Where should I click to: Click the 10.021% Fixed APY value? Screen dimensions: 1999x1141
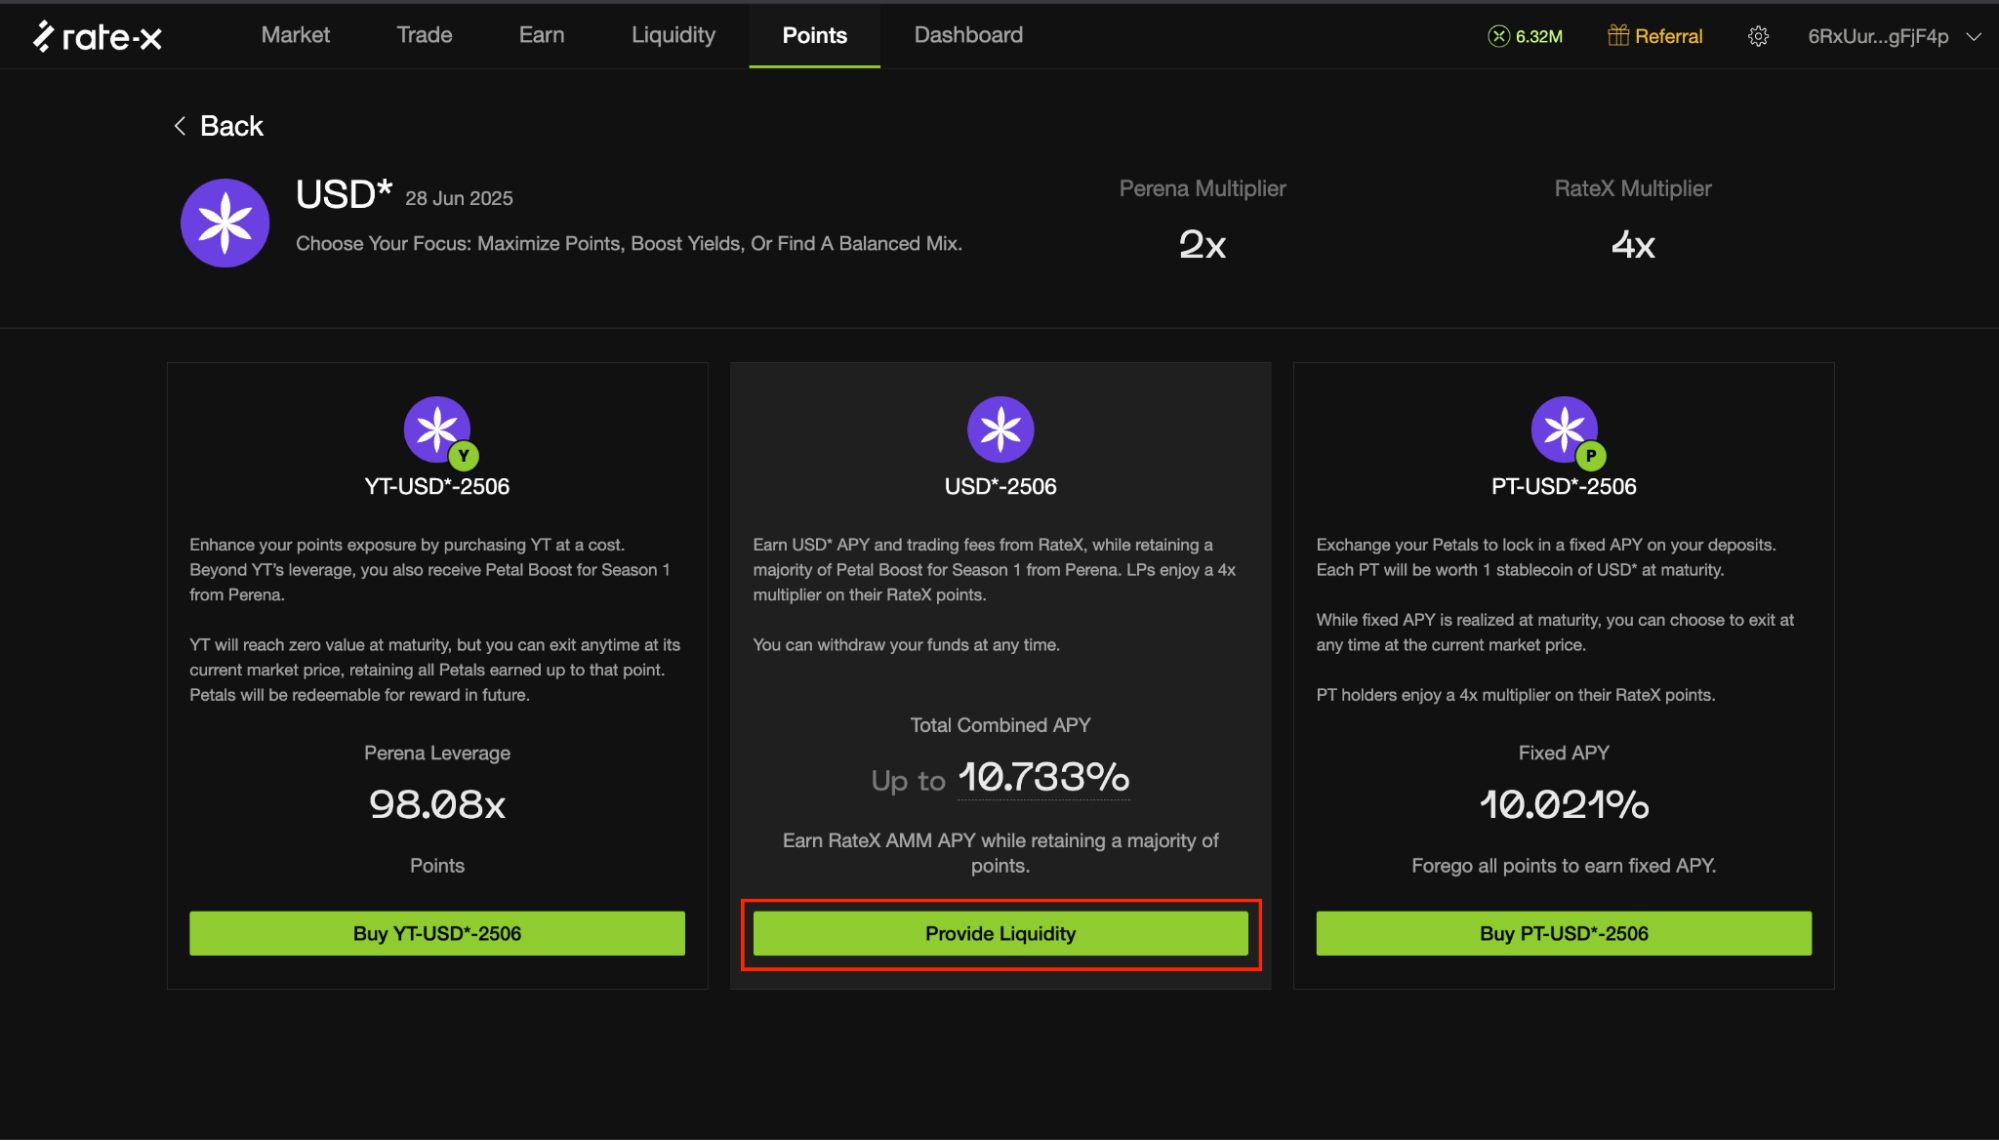pyautogui.click(x=1564, y=804)
